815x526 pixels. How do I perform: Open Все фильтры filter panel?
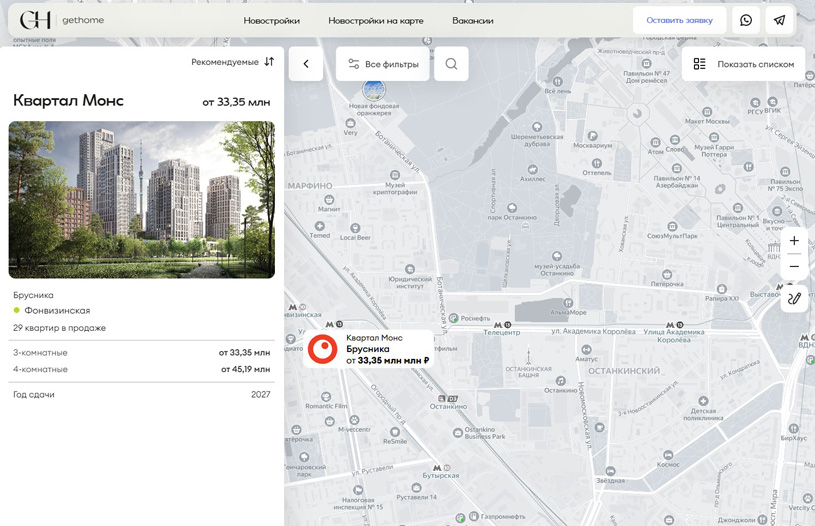(x=383, y=64)
